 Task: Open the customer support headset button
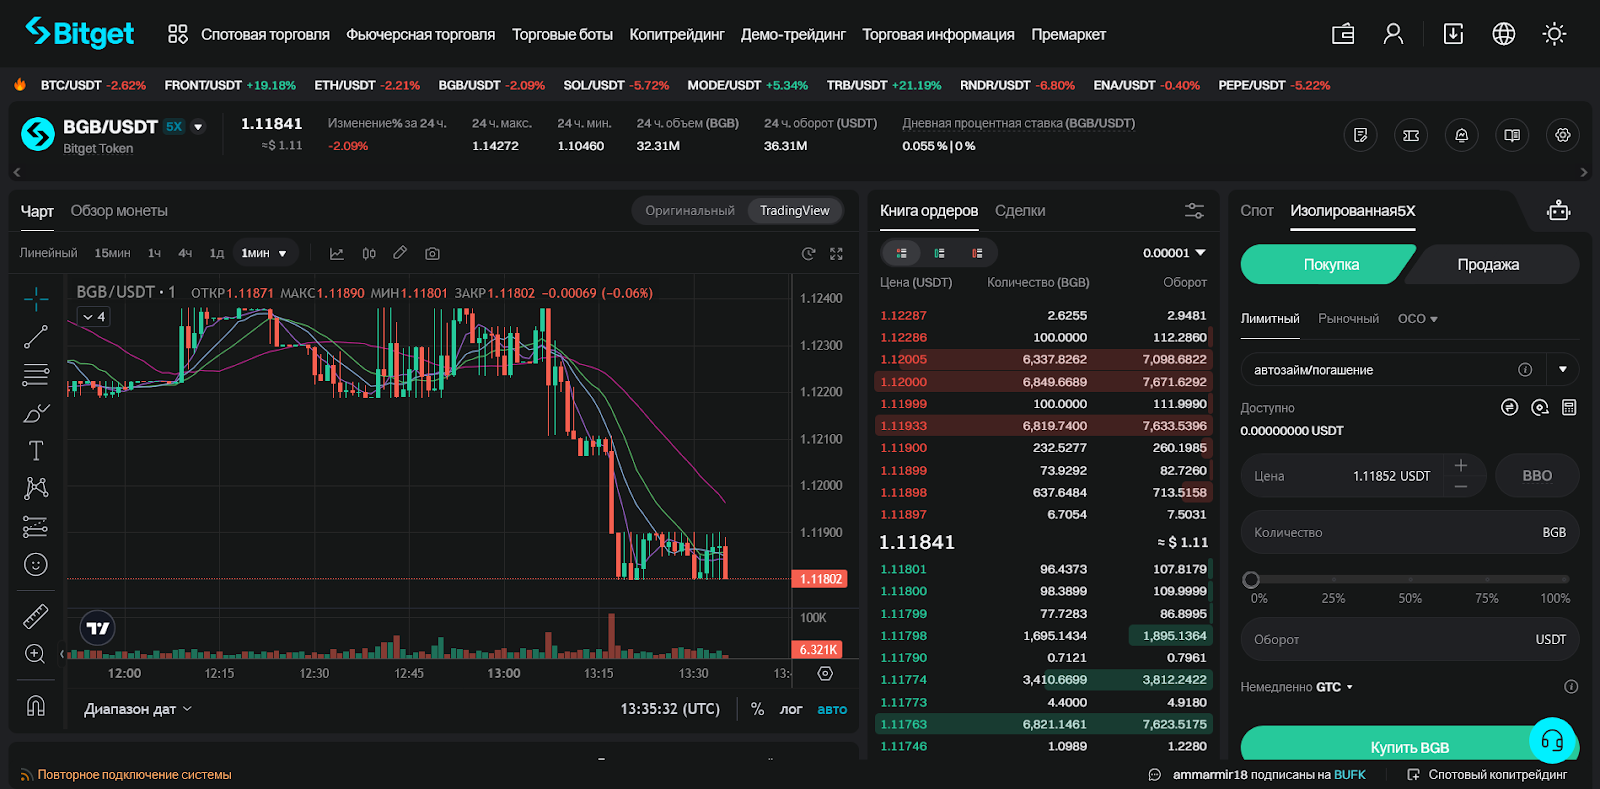1552,741
